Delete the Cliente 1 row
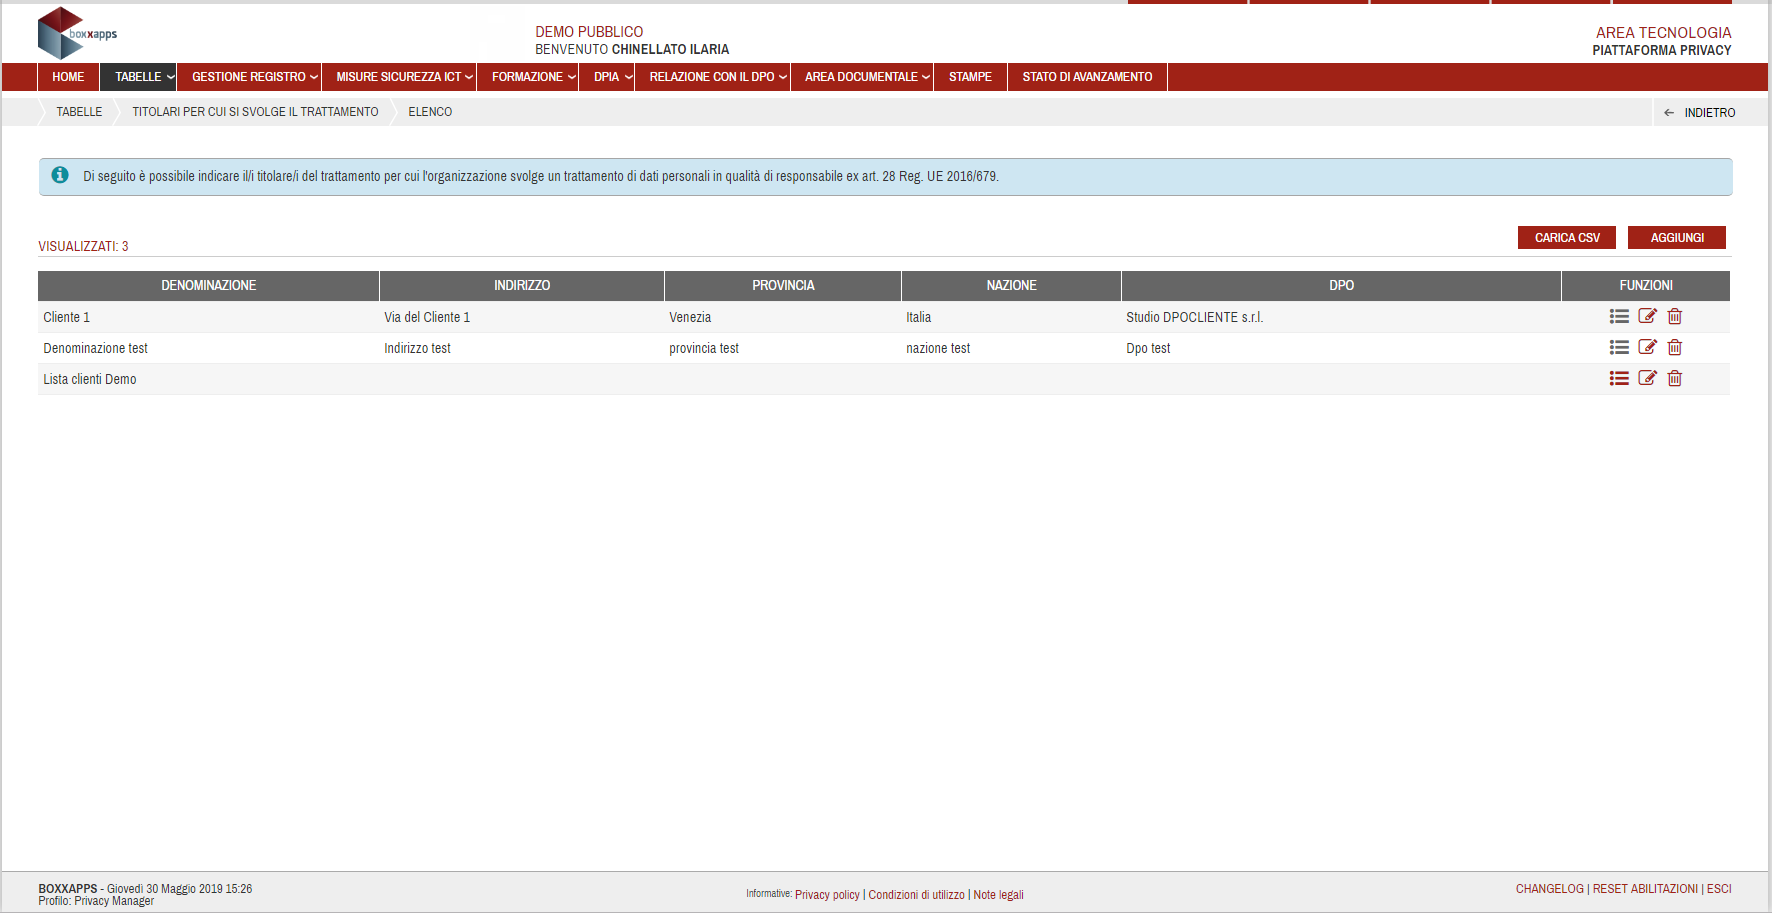Viewport: 1772px width, 915px height. (x=1675, y=317)
